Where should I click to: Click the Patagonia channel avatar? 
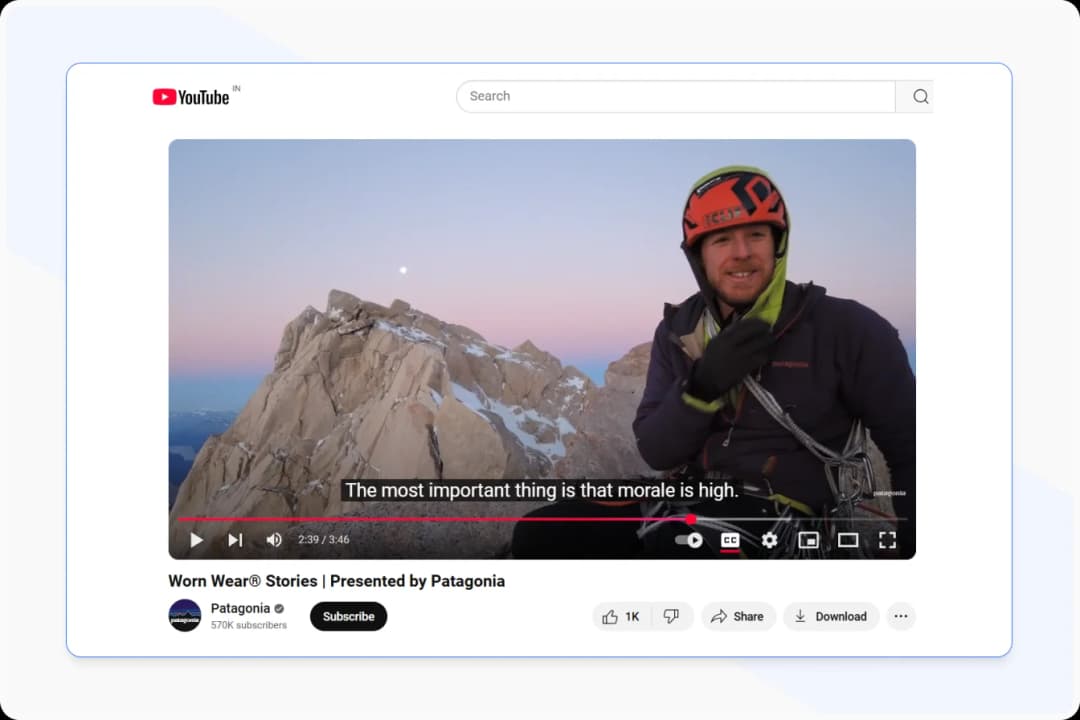[185, 616]
